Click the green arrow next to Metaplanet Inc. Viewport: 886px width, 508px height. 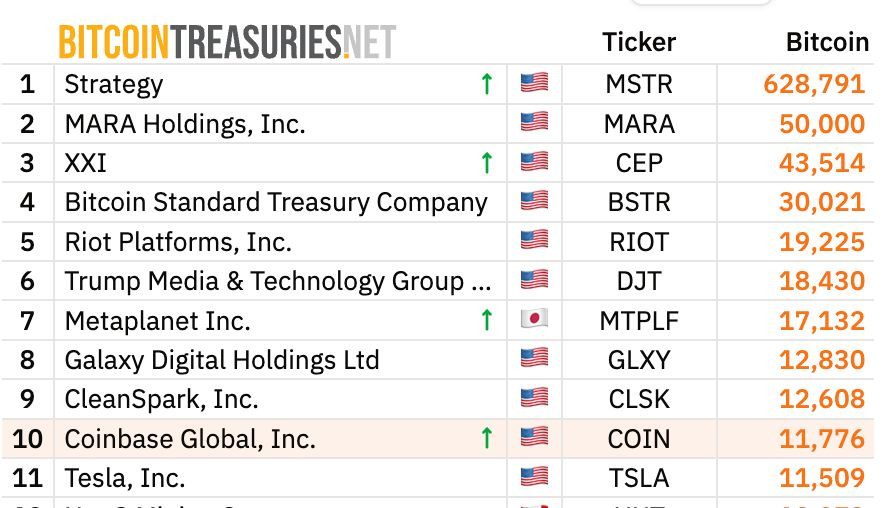click(x=487, y=320)
